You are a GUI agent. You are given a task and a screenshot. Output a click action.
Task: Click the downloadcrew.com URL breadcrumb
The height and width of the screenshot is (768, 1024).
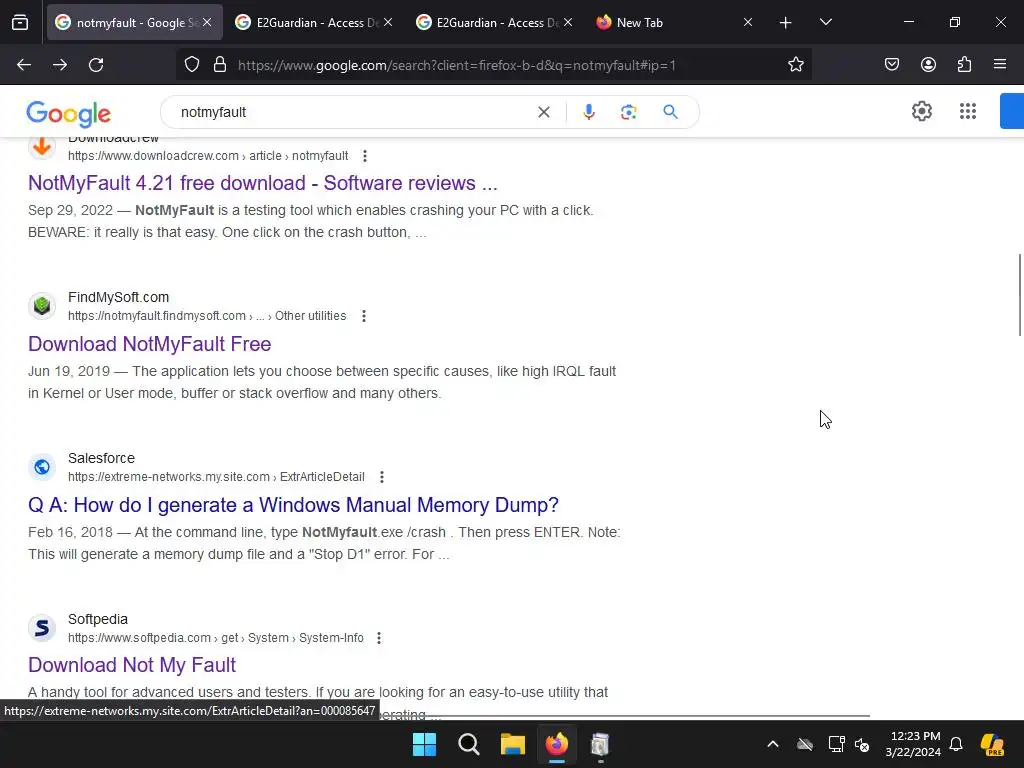pos(208,156)
